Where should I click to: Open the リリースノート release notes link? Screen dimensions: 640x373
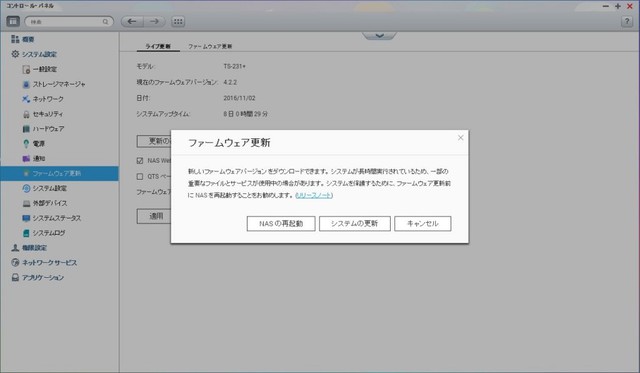(x=314, y=195)
